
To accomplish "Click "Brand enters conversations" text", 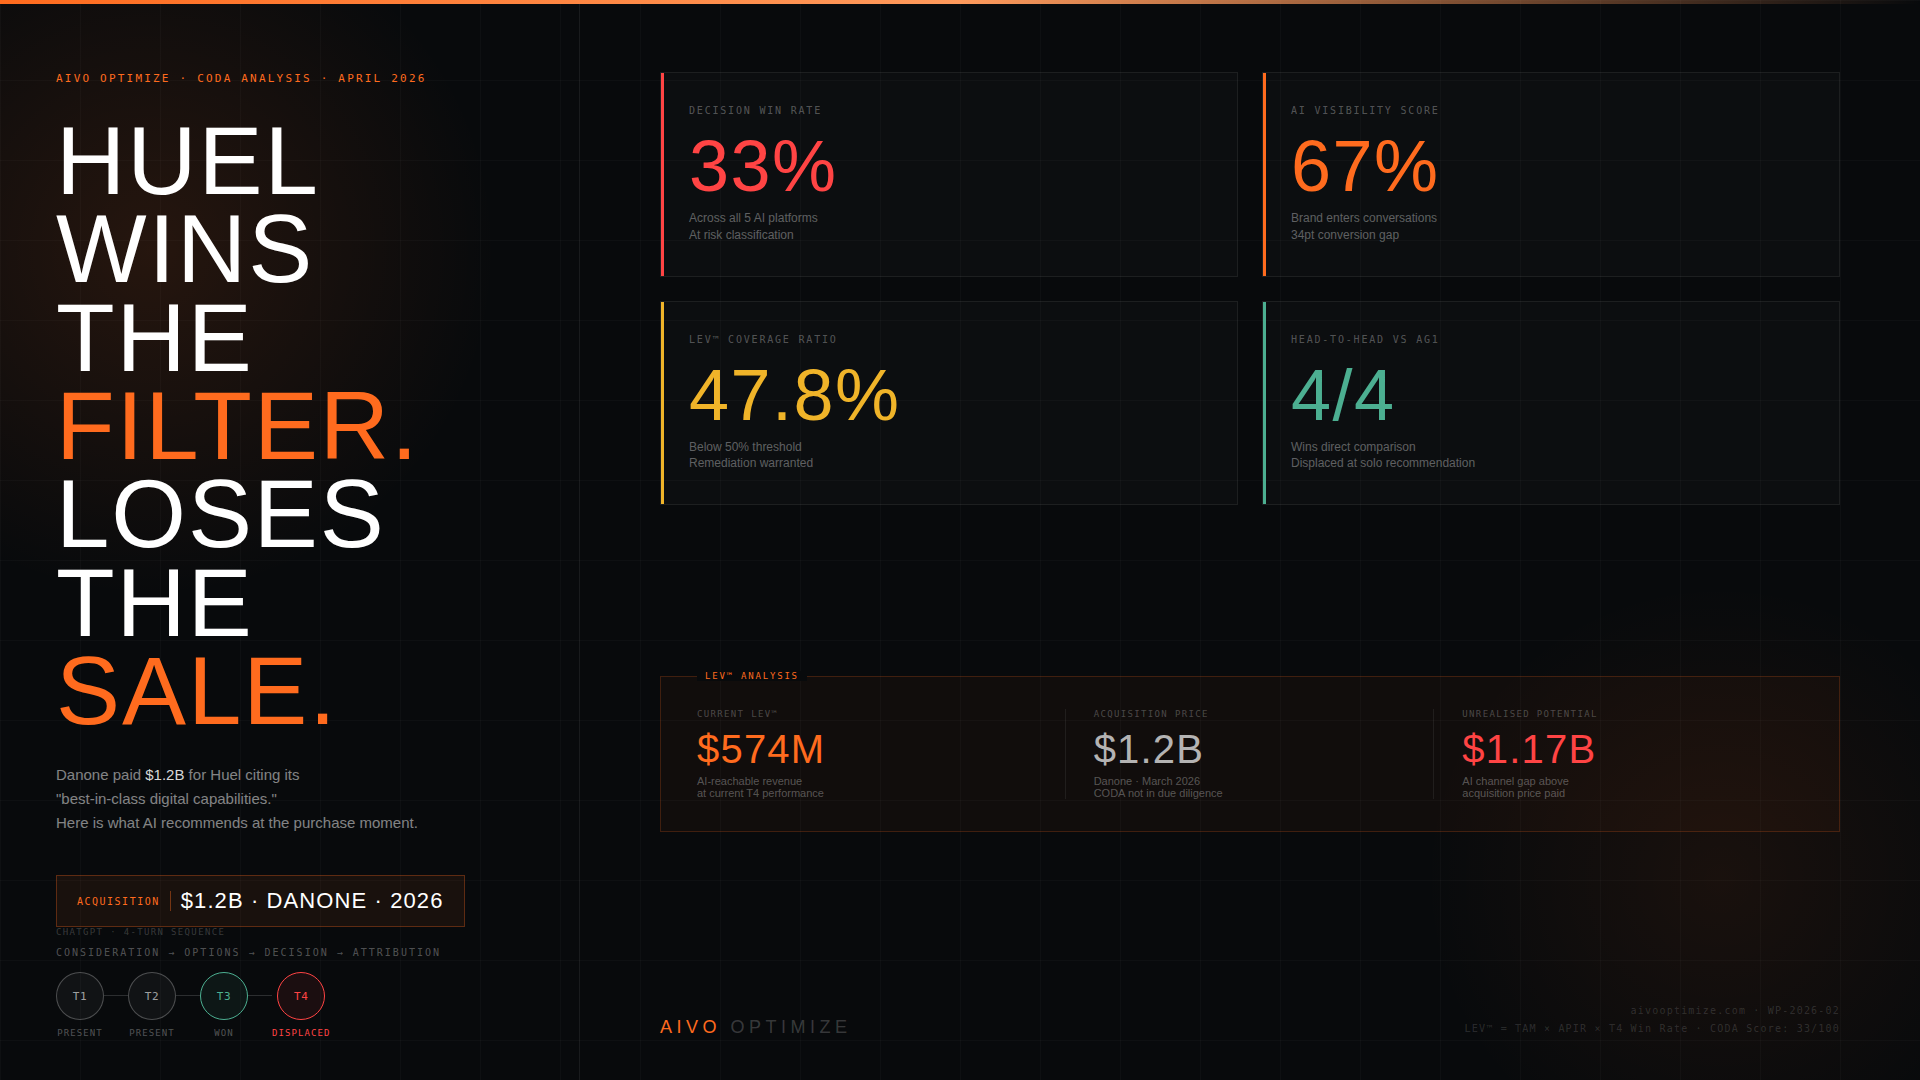I will 1364,218.
